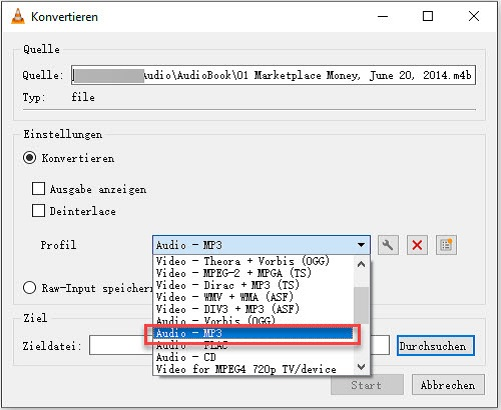Click scroll-up arrow in profile list
Screen dimensions: 501x410
pyautogui.click(x=361, y=265)
